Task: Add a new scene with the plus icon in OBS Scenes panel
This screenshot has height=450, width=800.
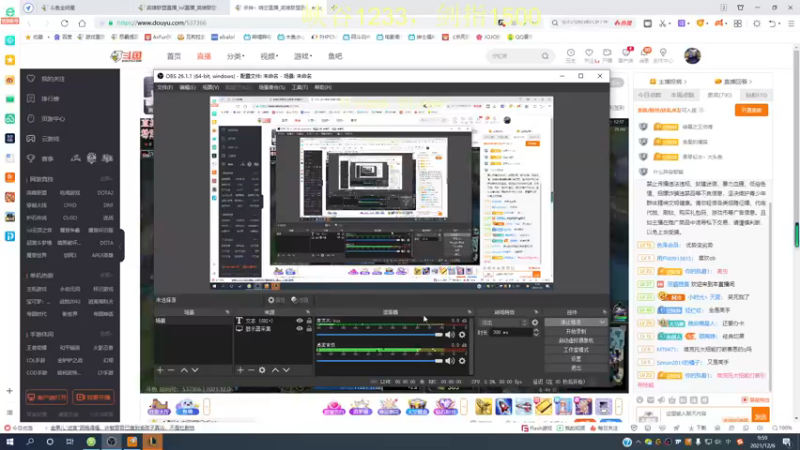Action: (x=160, y=370)
